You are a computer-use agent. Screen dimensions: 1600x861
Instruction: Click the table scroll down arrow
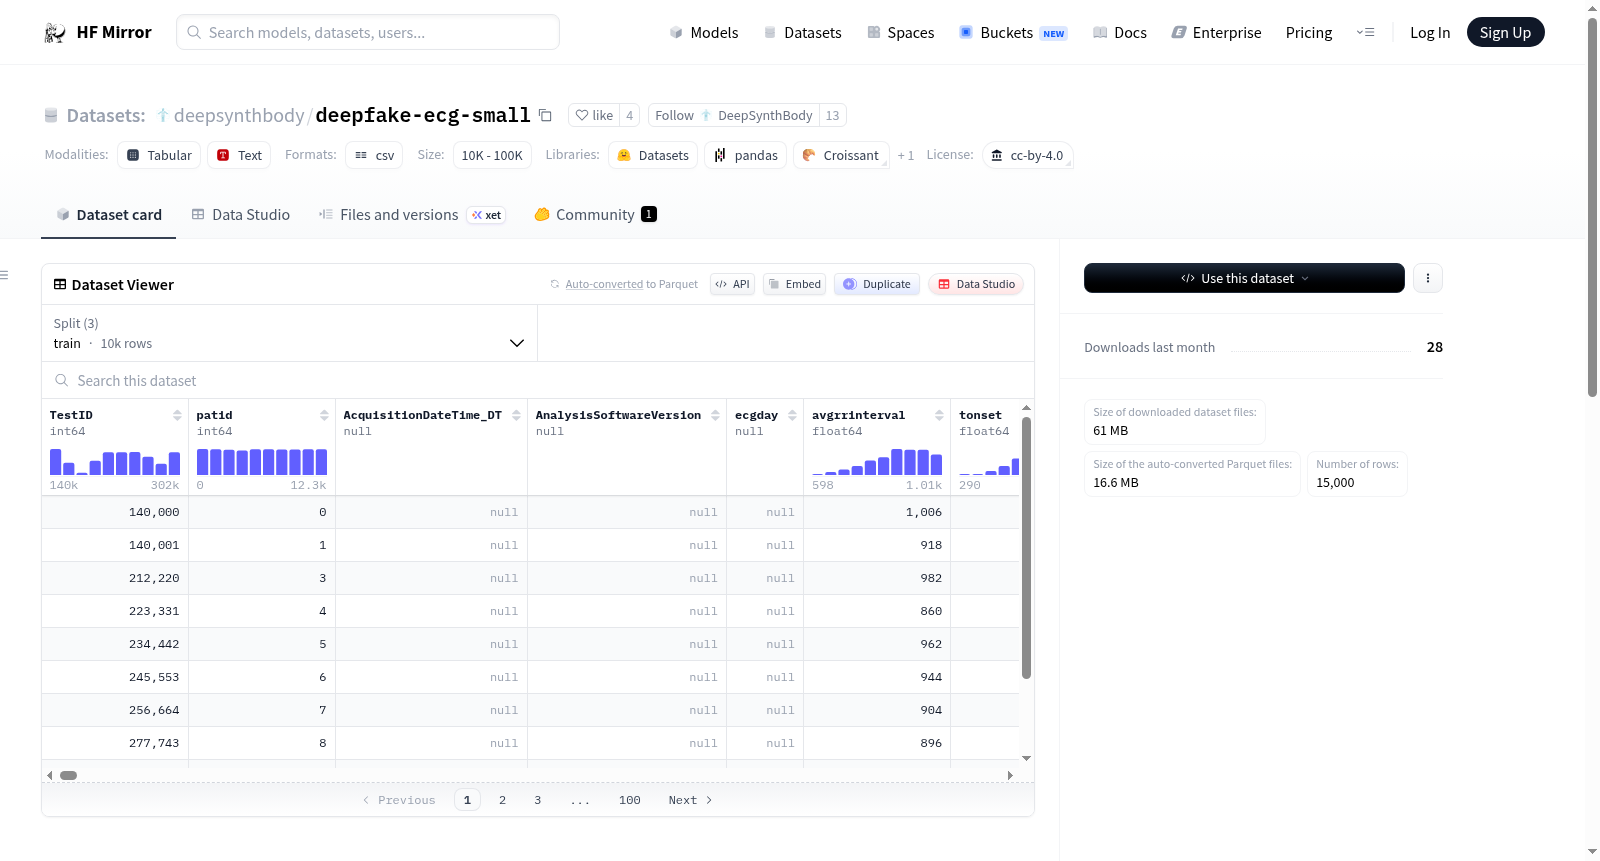click(x=1026, y=759)
